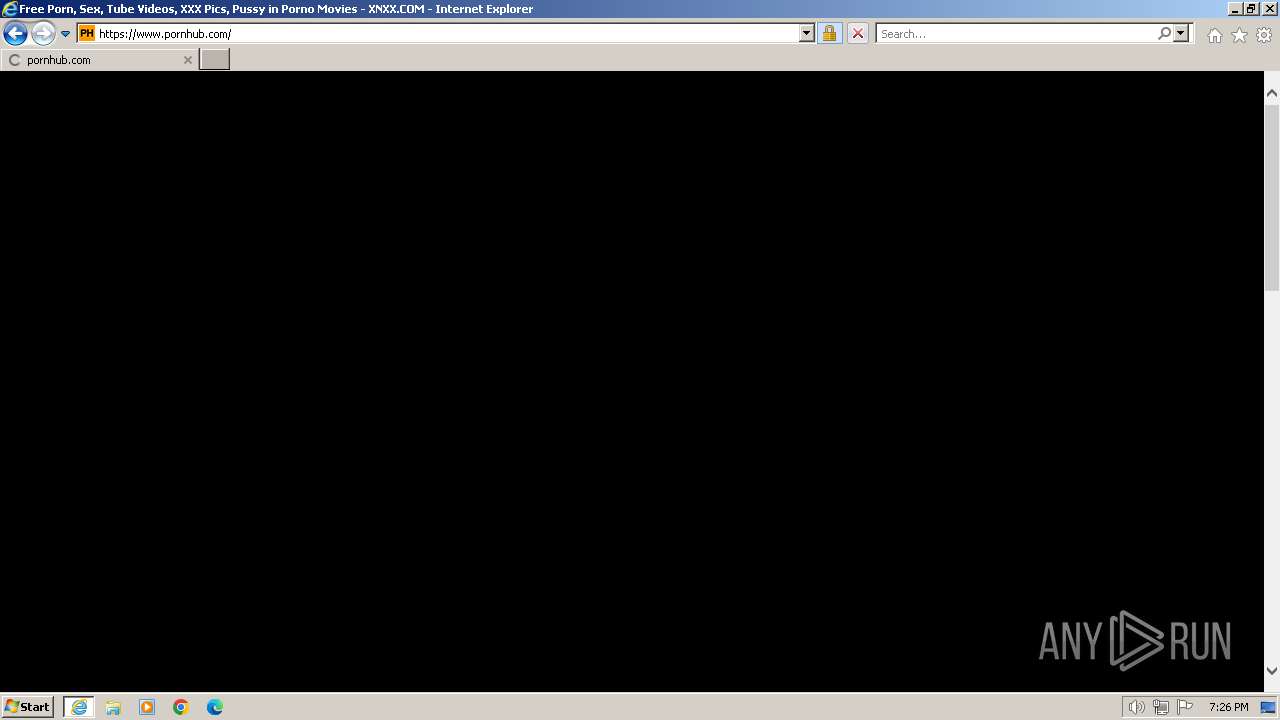Open the Windows Start menu
Screen dimensions: 1280x720
[x=28, y=706]
